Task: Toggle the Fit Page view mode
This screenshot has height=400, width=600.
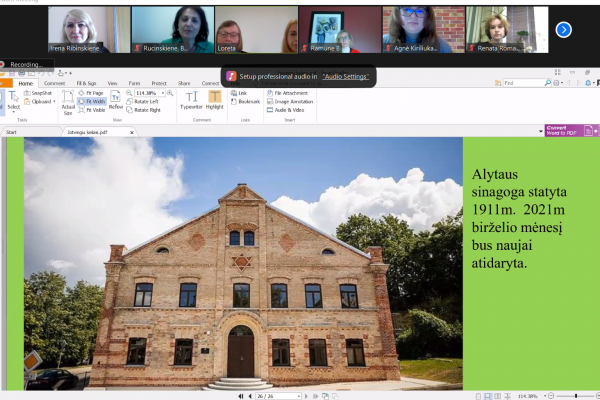Action: point(91,93)
